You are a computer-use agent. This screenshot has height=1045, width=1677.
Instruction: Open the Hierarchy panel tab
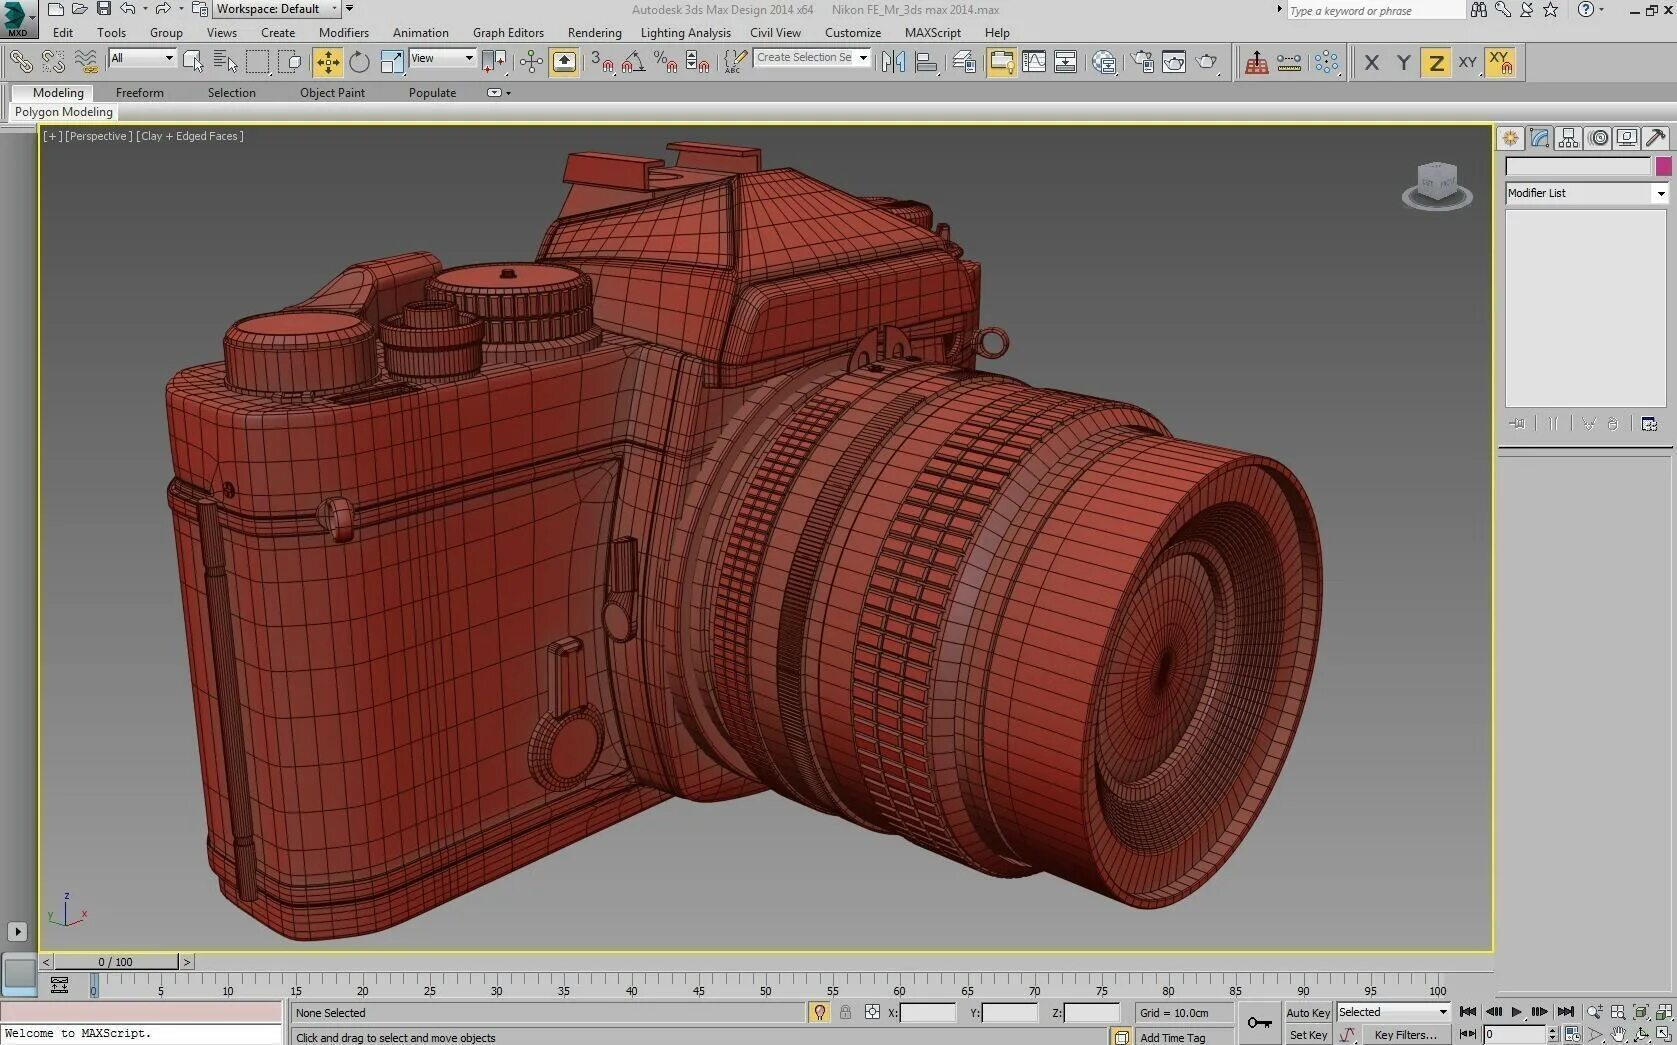(1568, 138)
